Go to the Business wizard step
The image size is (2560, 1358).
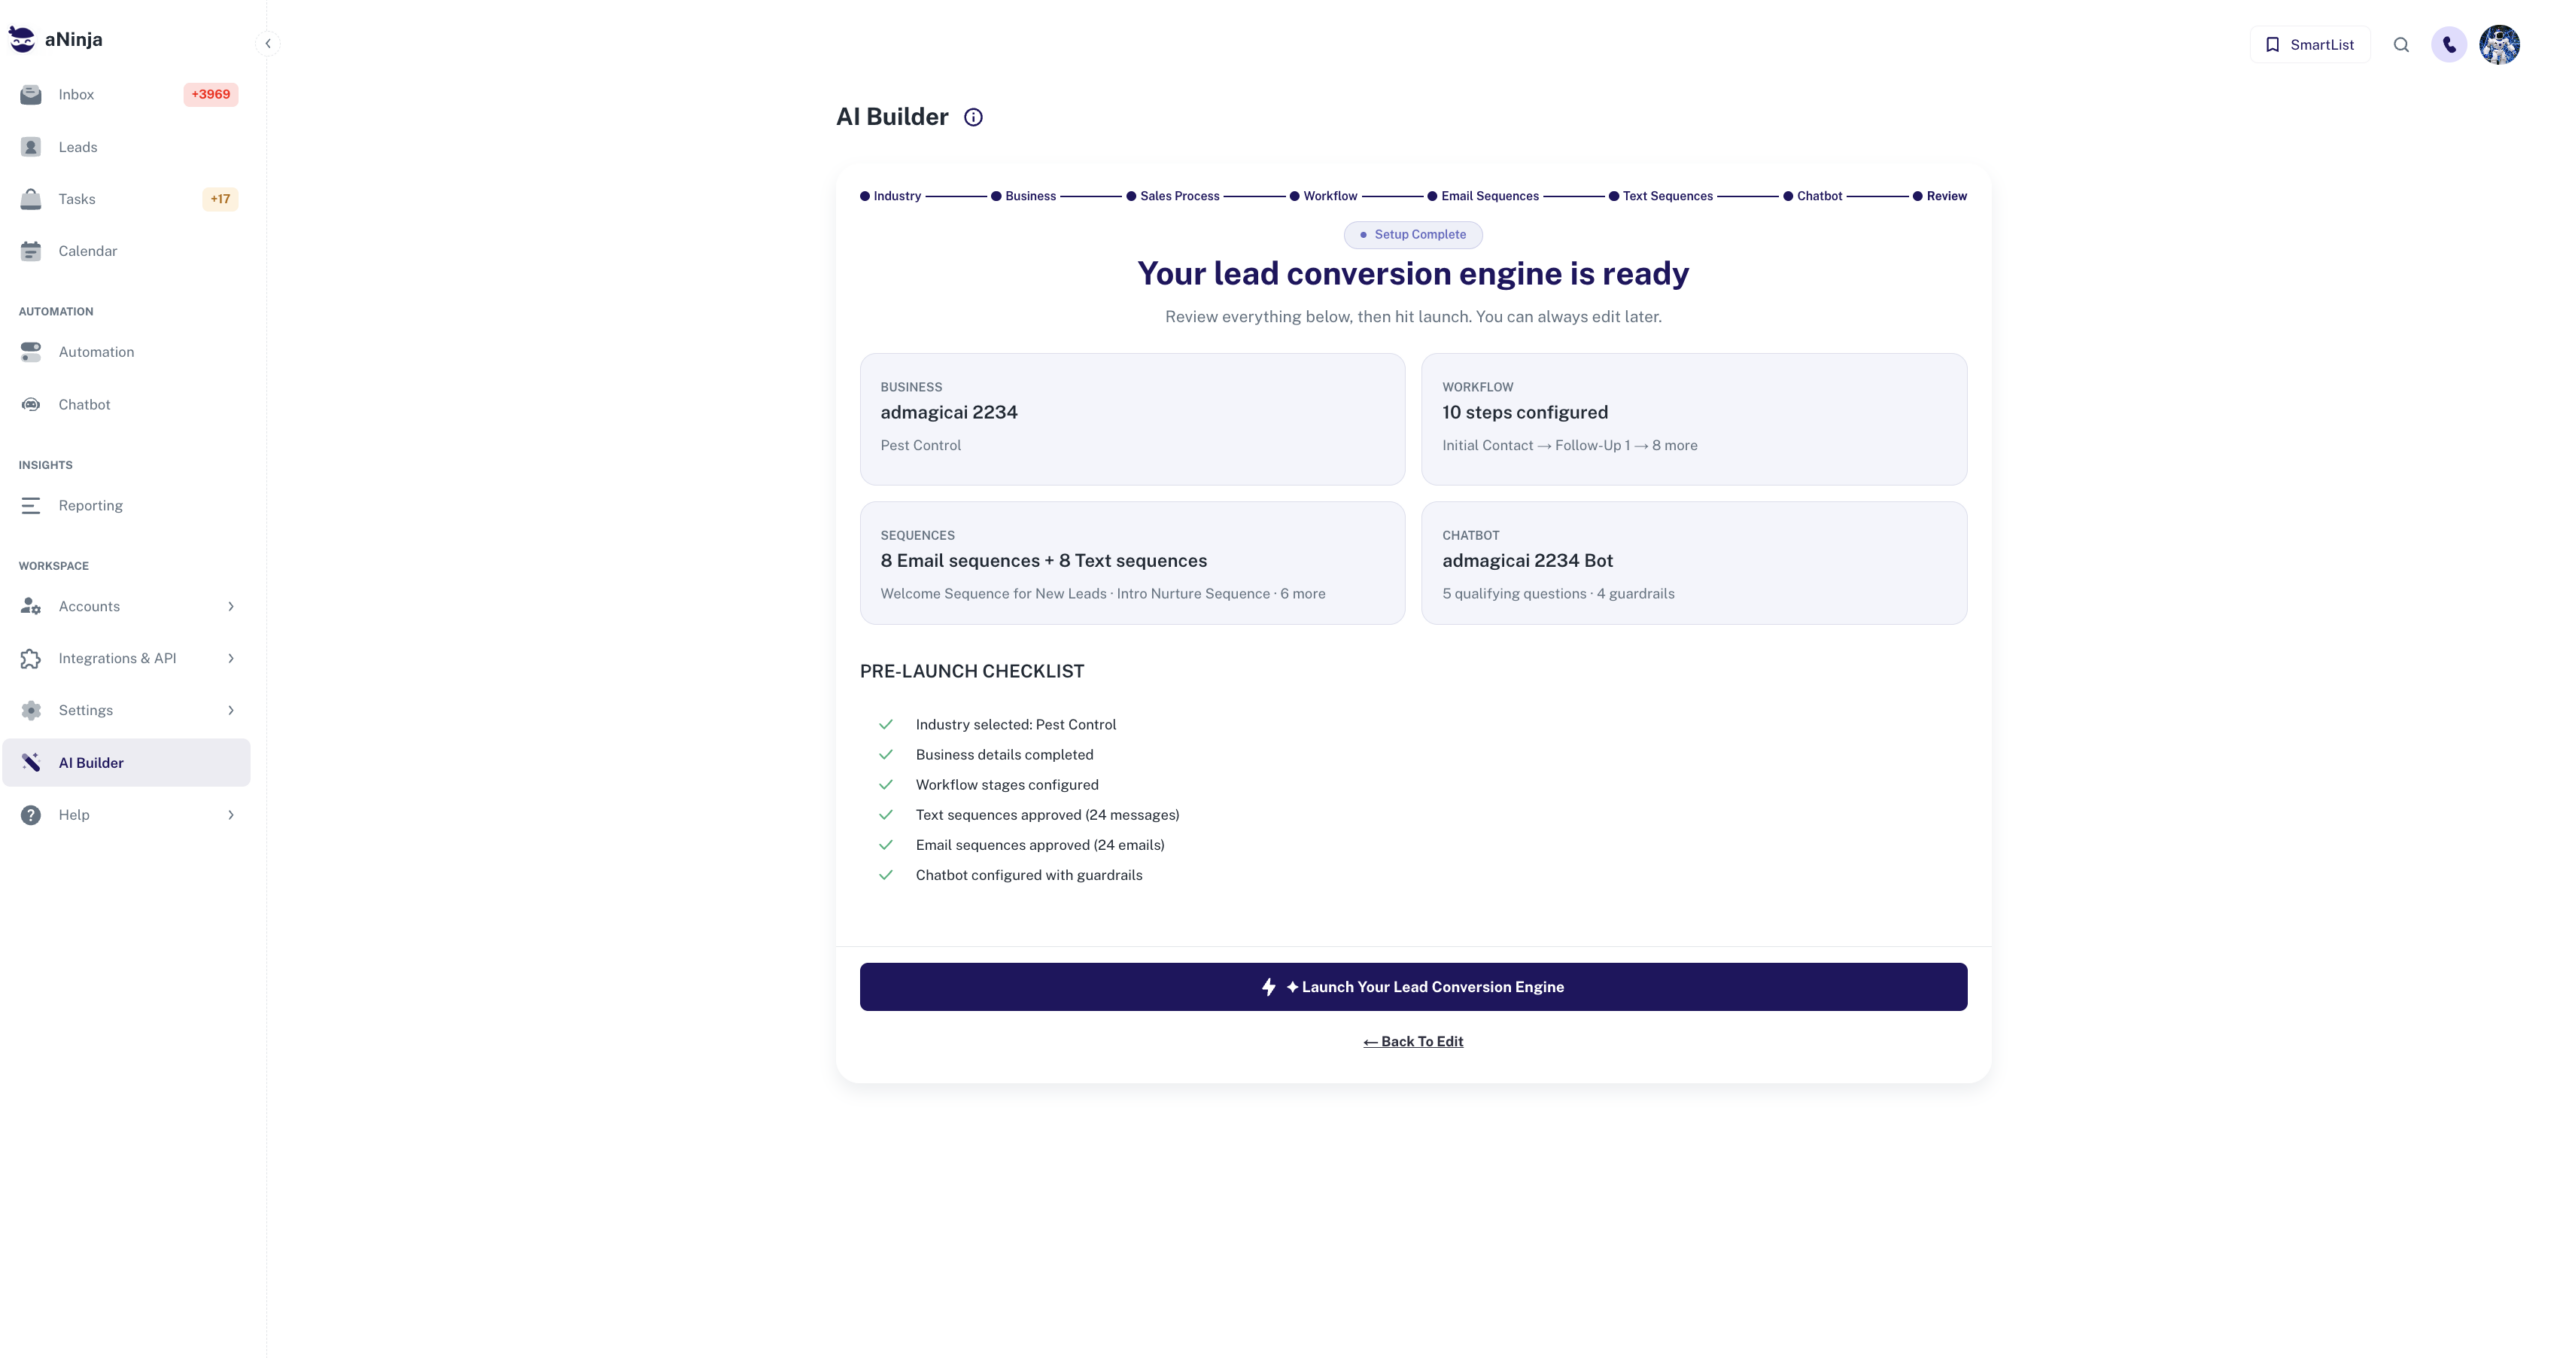point(1023,196)
